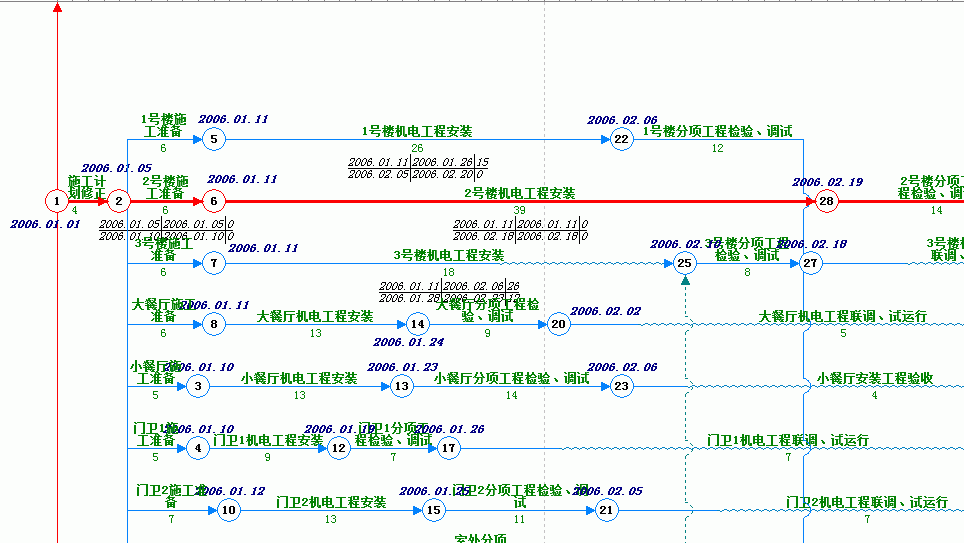
Task: Select node 21 circle
Action: (606, 510)
